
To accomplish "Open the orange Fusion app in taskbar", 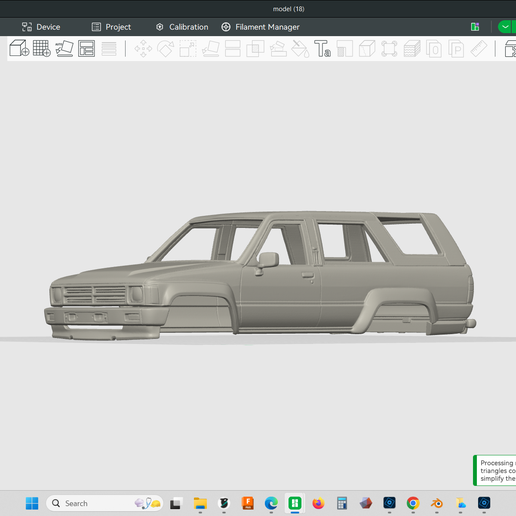I will pyautogui.click(x=248, y=503).
